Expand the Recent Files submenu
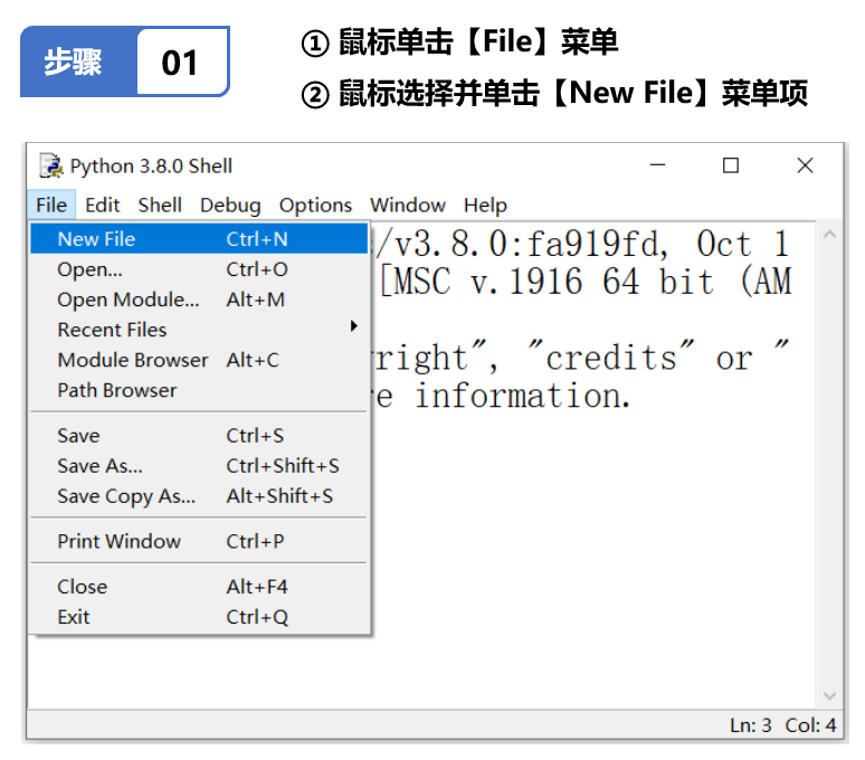This screenshot has width=865, height=760. coord(199,330)
